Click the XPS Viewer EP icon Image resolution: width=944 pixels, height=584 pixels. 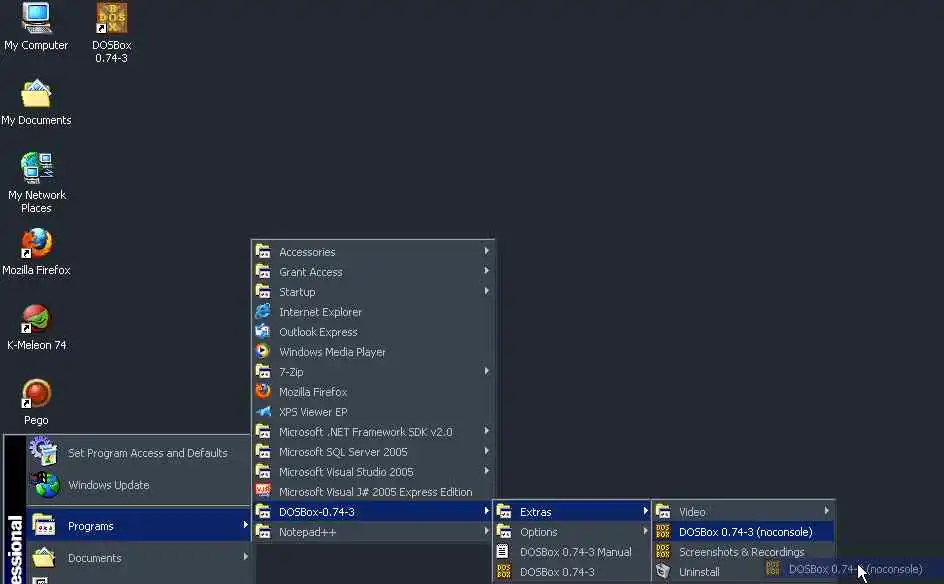click(x=263, y=411)
